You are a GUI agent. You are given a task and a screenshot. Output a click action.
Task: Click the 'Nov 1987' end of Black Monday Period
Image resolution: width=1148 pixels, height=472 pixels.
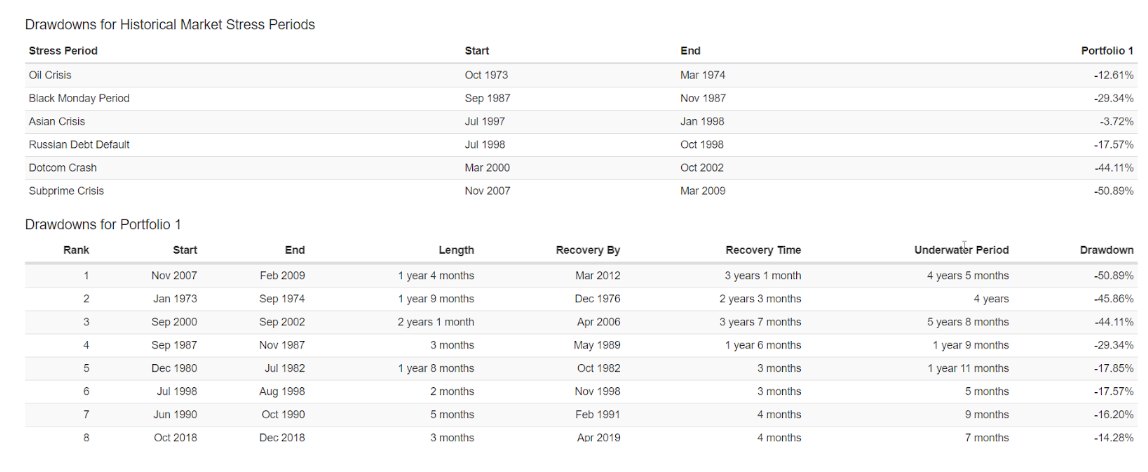click(703, 98)
